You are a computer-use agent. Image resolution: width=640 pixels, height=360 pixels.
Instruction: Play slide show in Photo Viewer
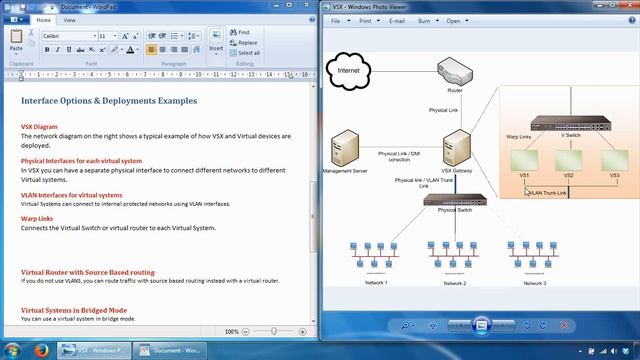(x=481, y=325)
